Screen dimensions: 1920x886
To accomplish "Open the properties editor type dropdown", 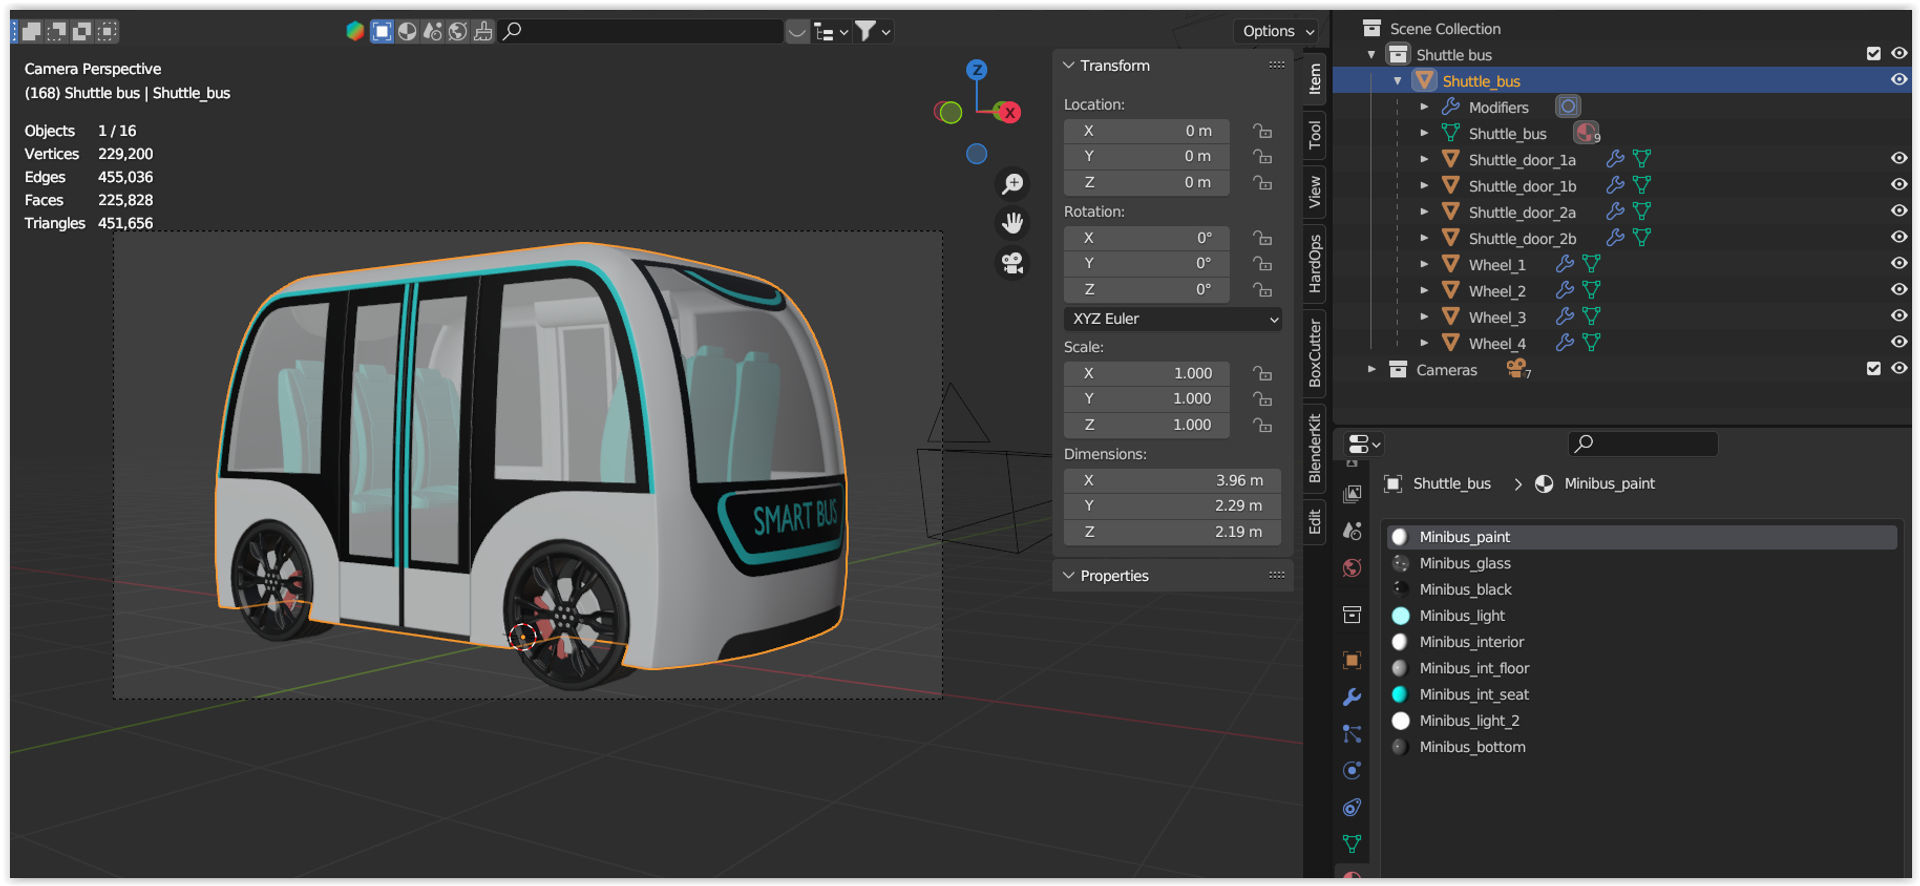I will [1364, 444].
